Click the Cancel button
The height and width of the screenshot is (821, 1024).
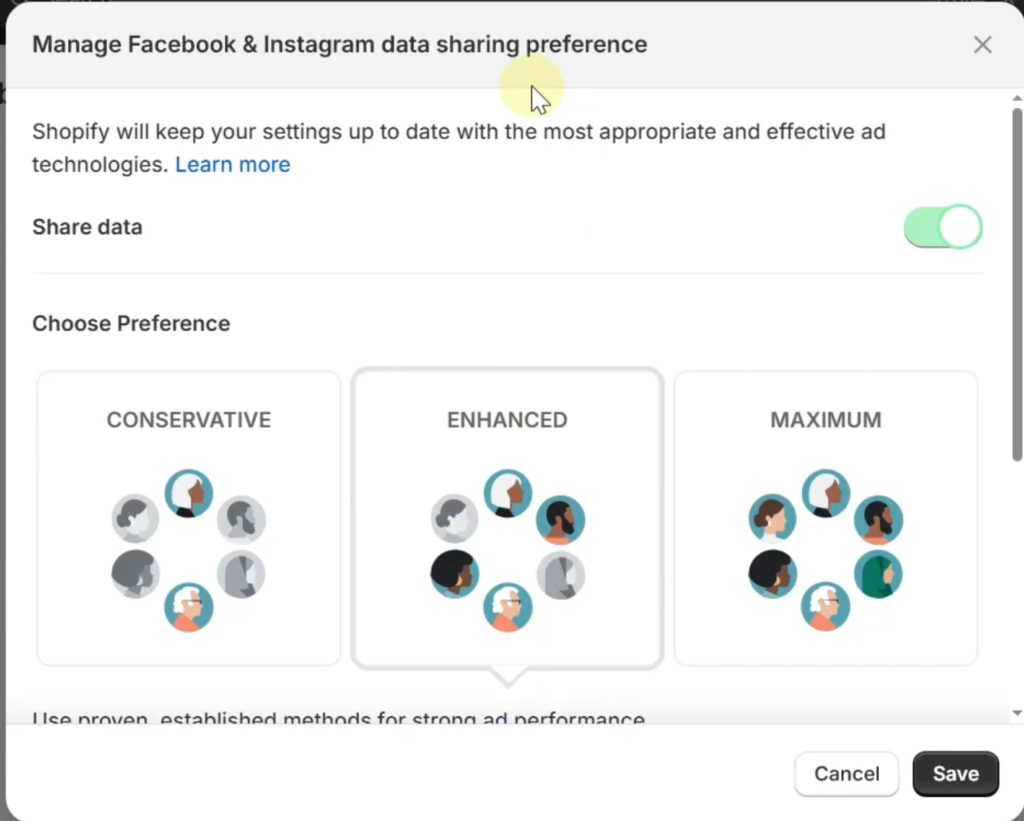pos(846,774)
